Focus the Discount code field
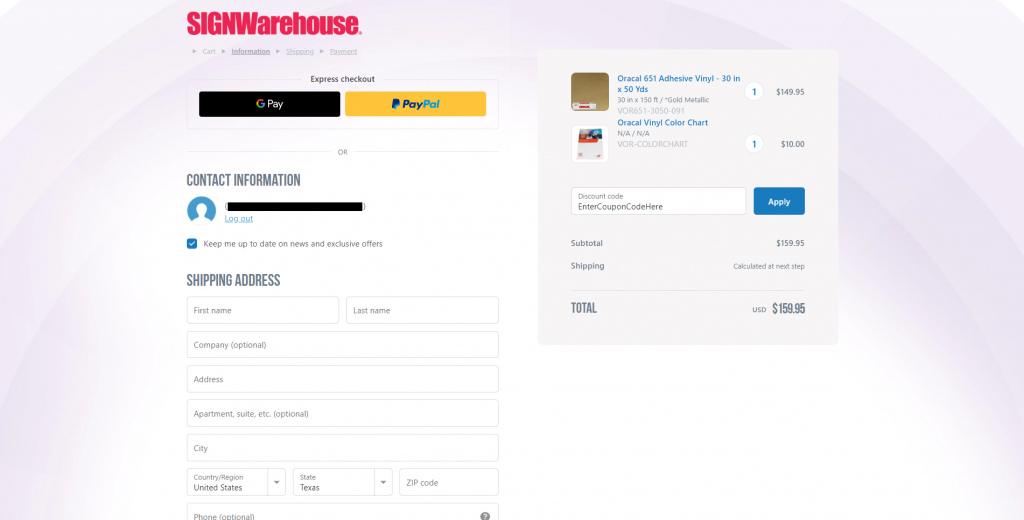This screenshot has height=520, width=1024. [x=658, y=201]
